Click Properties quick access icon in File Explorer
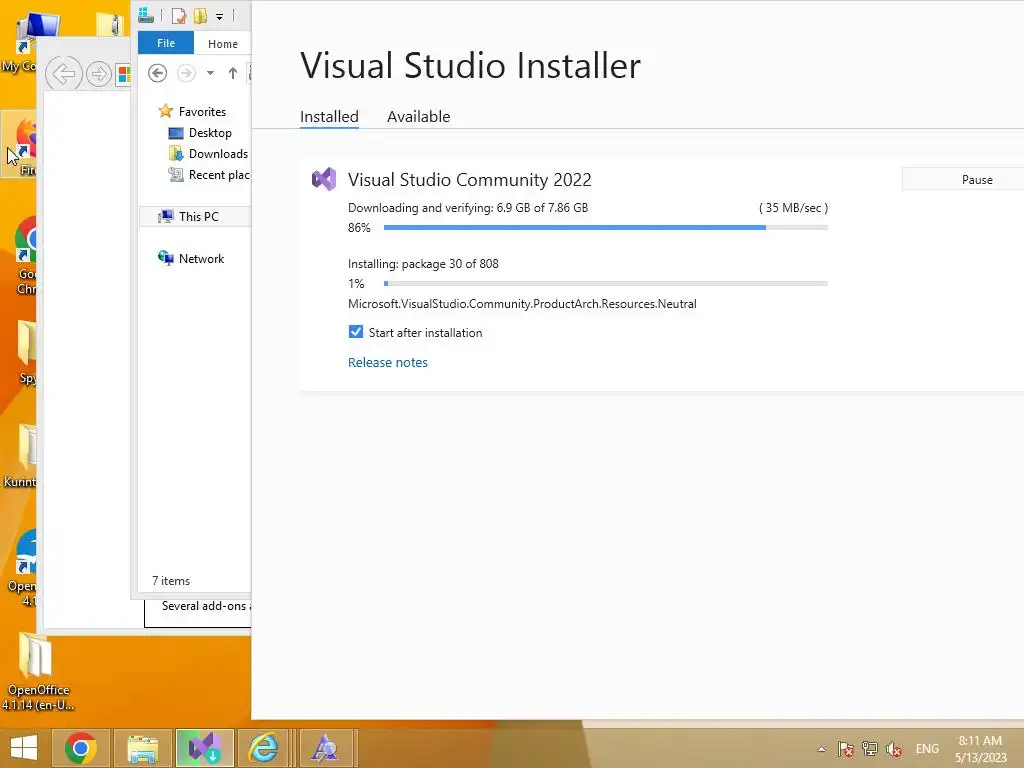This screenshot has height=768, width=1024. (179, 15)
